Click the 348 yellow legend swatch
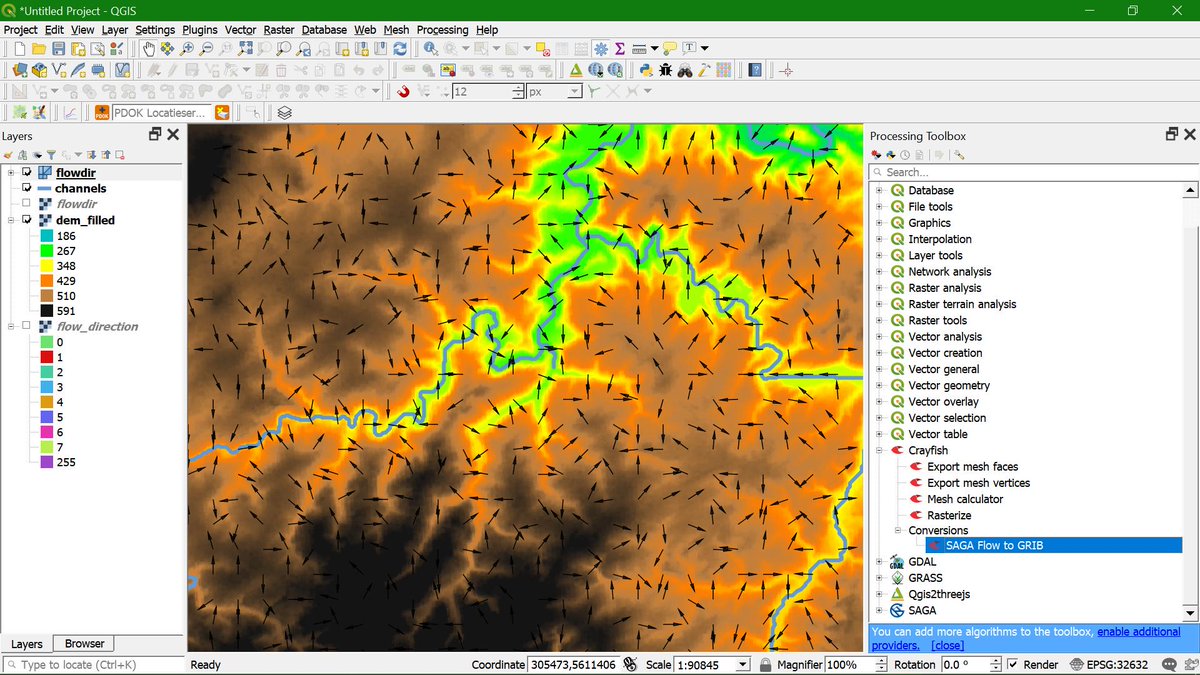The height and width of the screenshot is (675, 1200). [47, 266]
